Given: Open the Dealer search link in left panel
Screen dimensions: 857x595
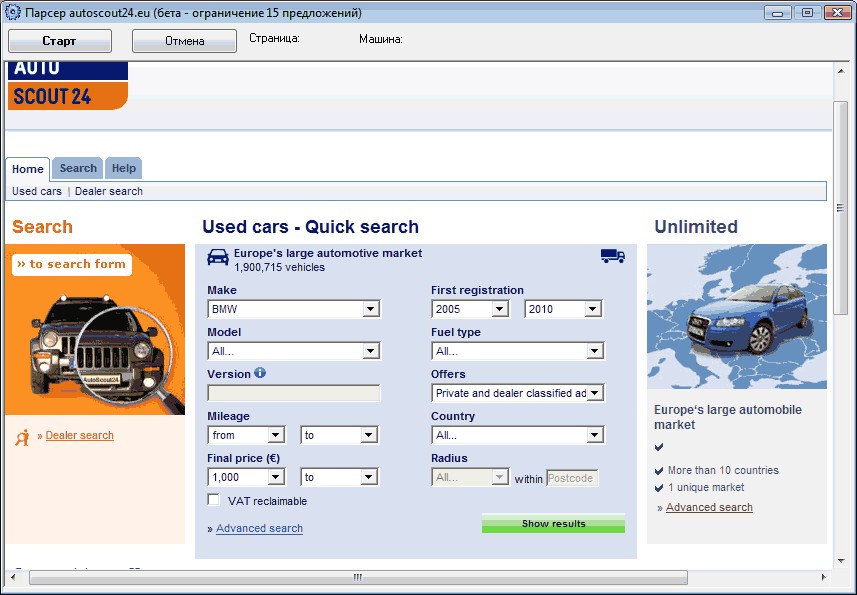Looking at the screenshot, I should point(80,435).
